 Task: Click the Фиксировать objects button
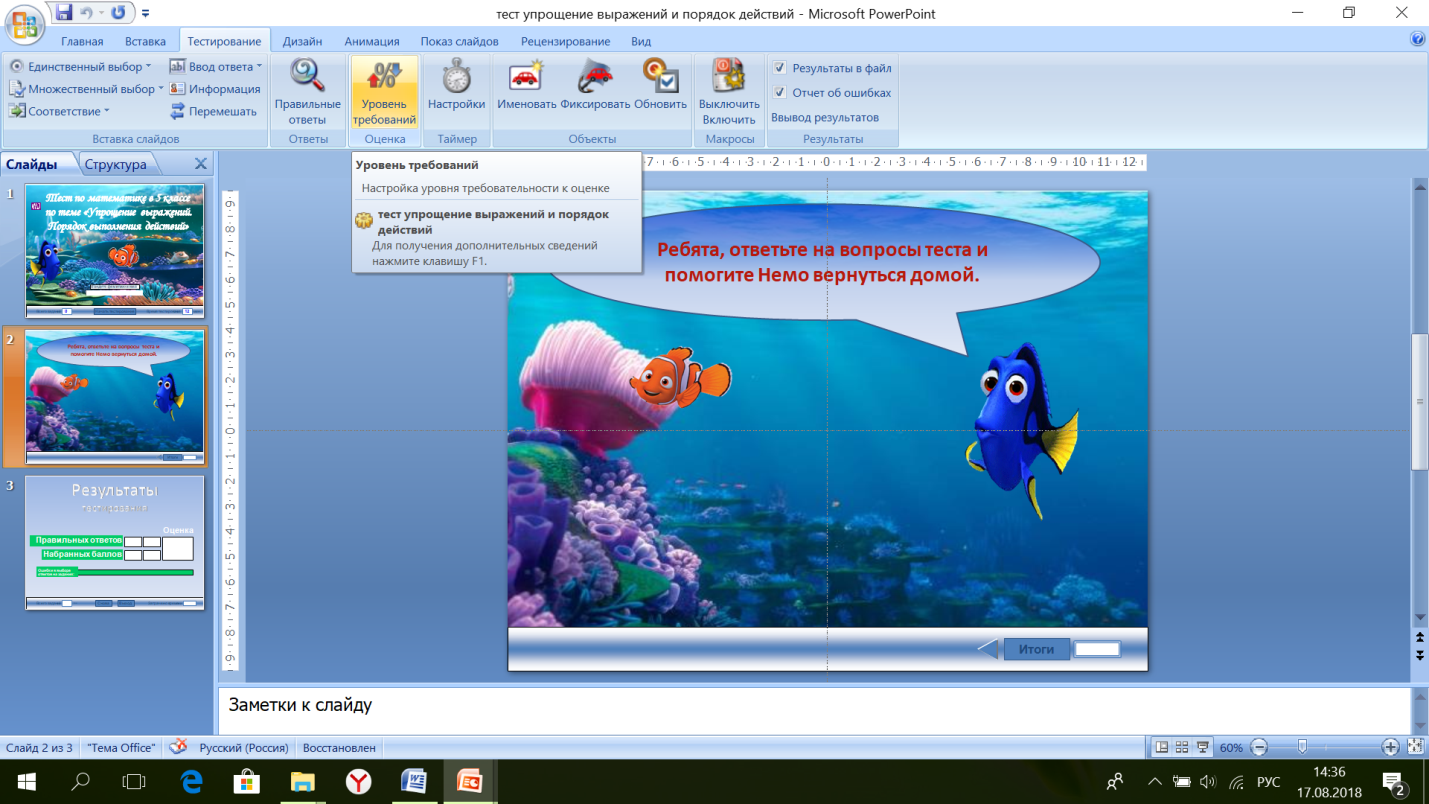(595, 85)
